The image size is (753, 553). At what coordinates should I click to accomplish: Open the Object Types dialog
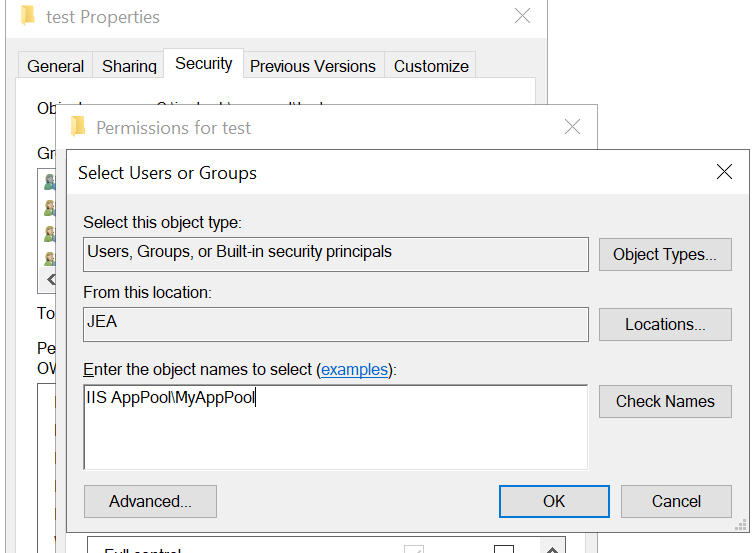tap(665, 254)
